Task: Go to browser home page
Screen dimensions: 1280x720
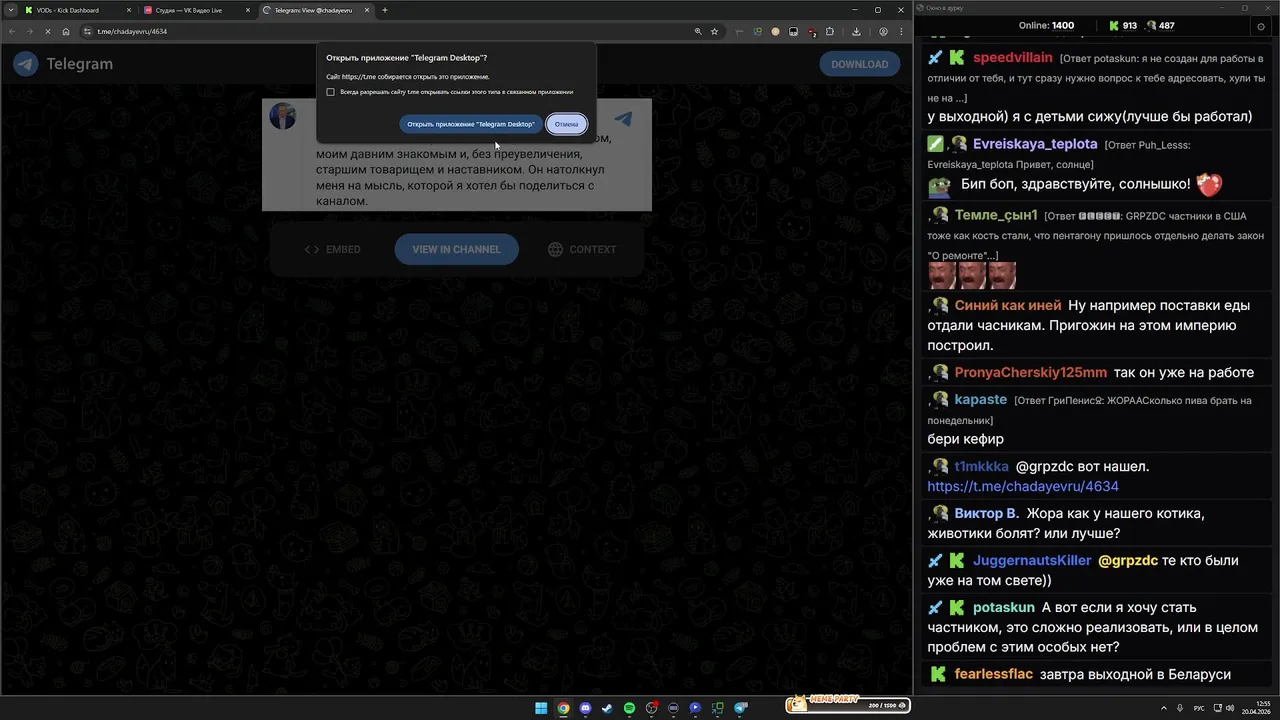Action: pyautogui.click(x=66, y=31)
